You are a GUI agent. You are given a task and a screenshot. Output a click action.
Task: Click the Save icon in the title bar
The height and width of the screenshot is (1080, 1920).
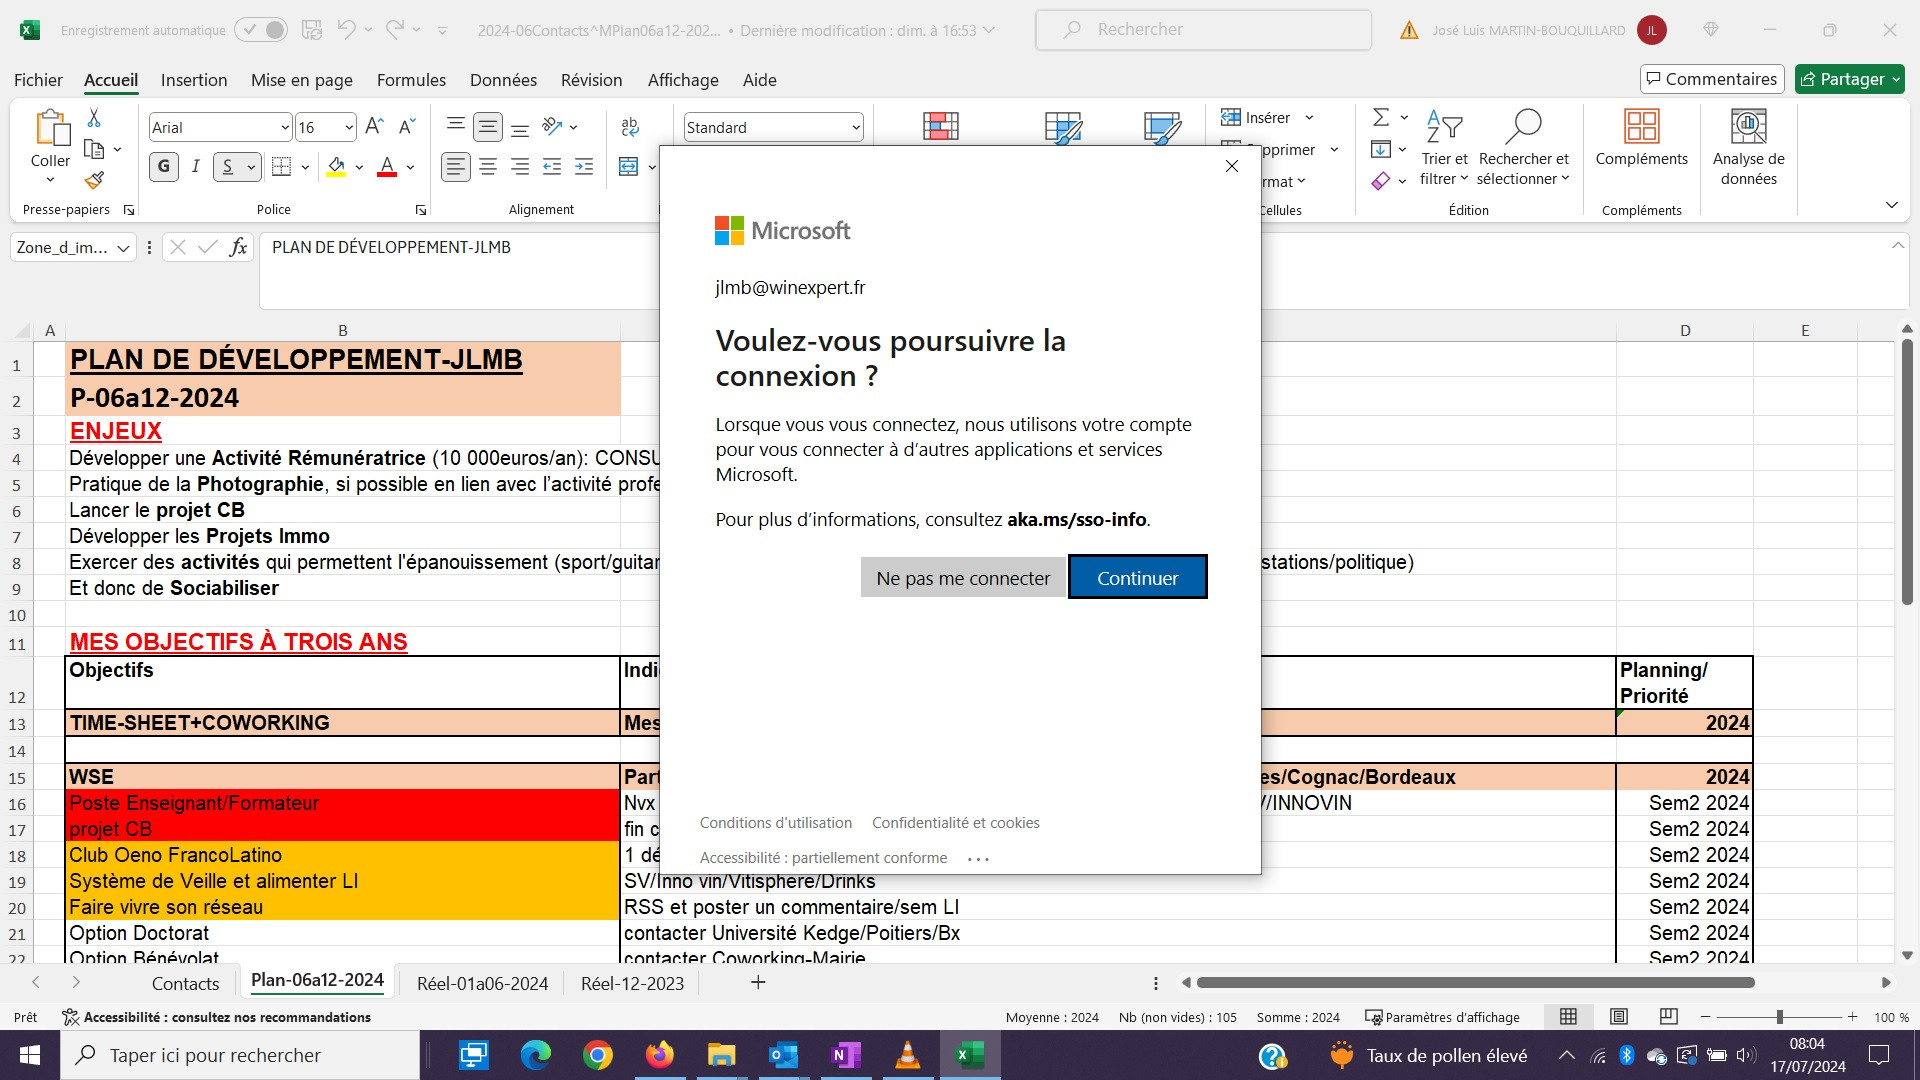[x=312, y=30]
